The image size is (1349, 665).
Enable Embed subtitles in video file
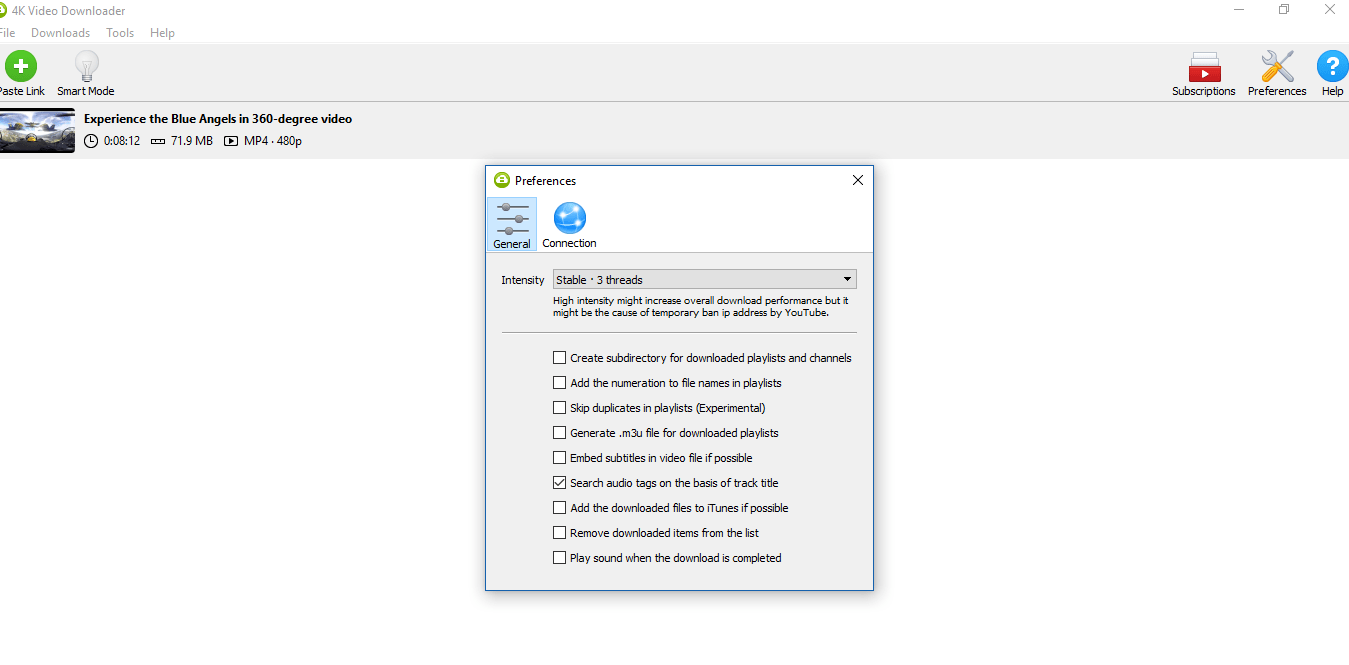(x=560, y=458)
